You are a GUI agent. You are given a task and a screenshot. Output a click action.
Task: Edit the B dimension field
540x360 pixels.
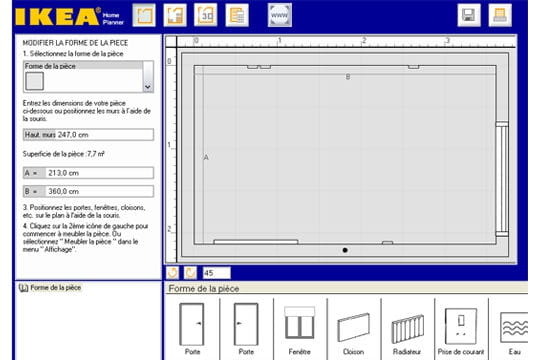[89, 191]
